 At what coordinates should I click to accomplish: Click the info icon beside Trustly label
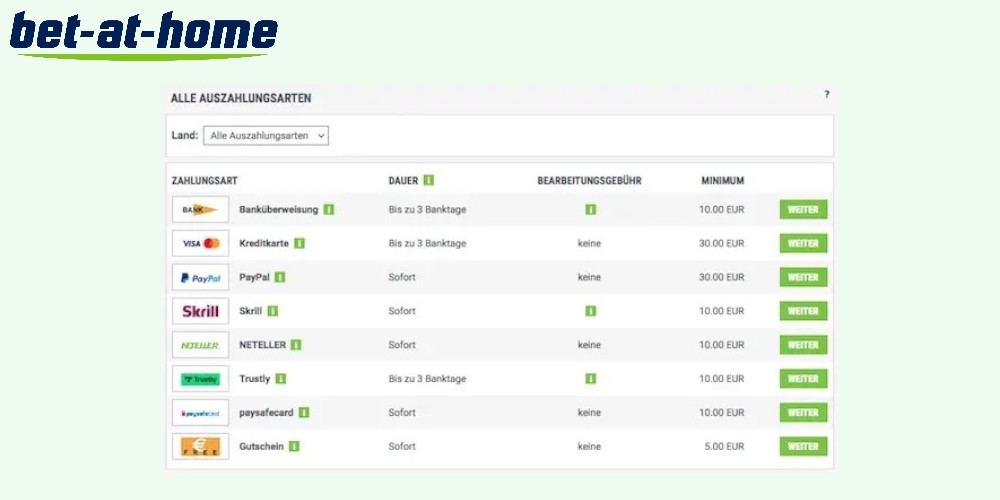(281, 378)
